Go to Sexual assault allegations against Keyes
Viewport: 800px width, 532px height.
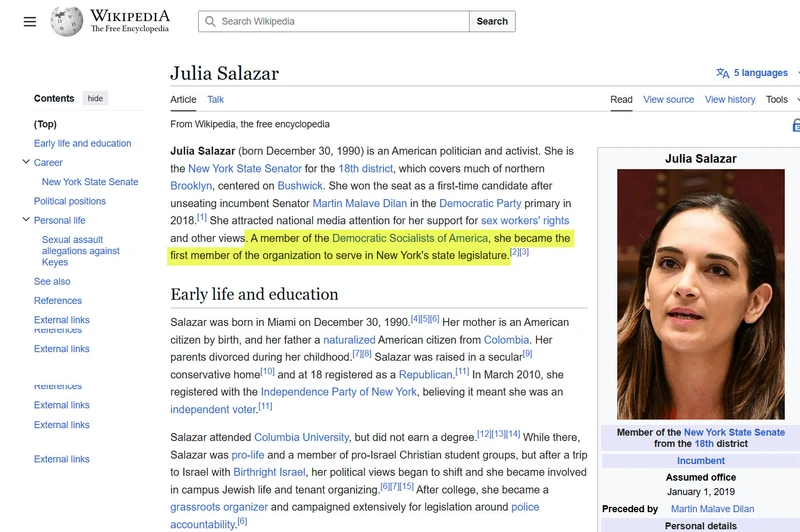pos(81,250)
